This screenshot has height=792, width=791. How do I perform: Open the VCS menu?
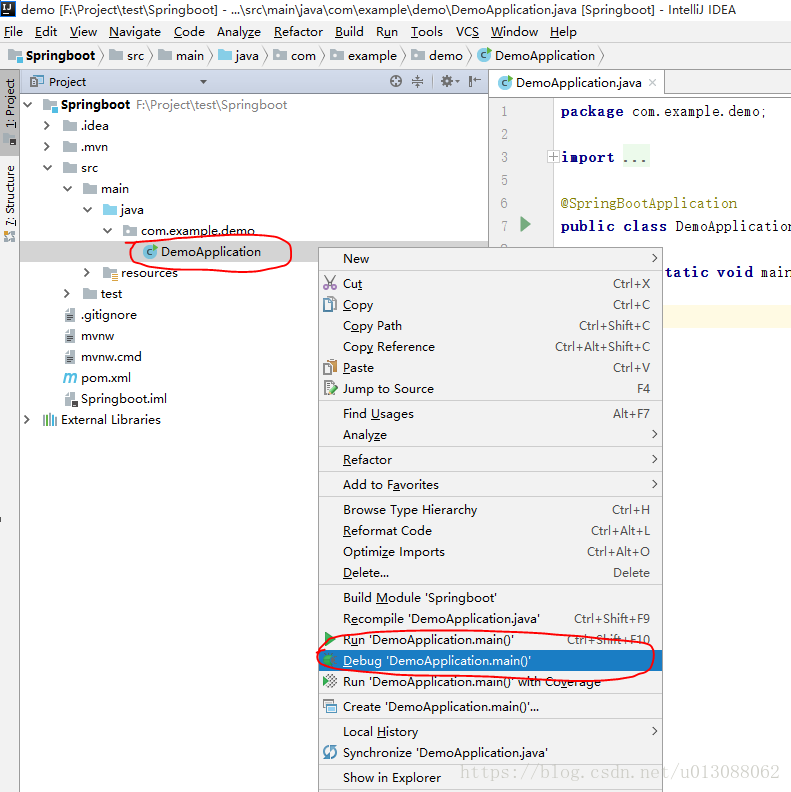(467, 32)
